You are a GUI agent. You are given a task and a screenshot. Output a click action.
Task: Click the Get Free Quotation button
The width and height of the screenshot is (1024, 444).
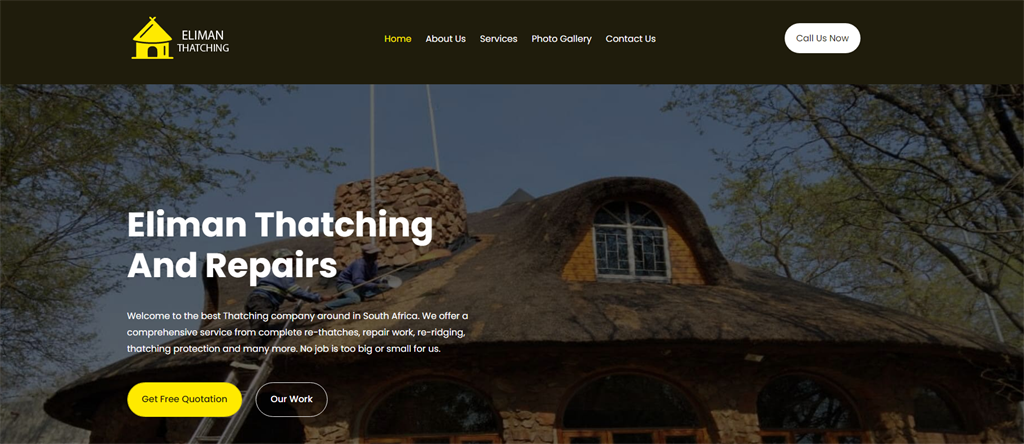pyautogui.click(x=184, y=399)
